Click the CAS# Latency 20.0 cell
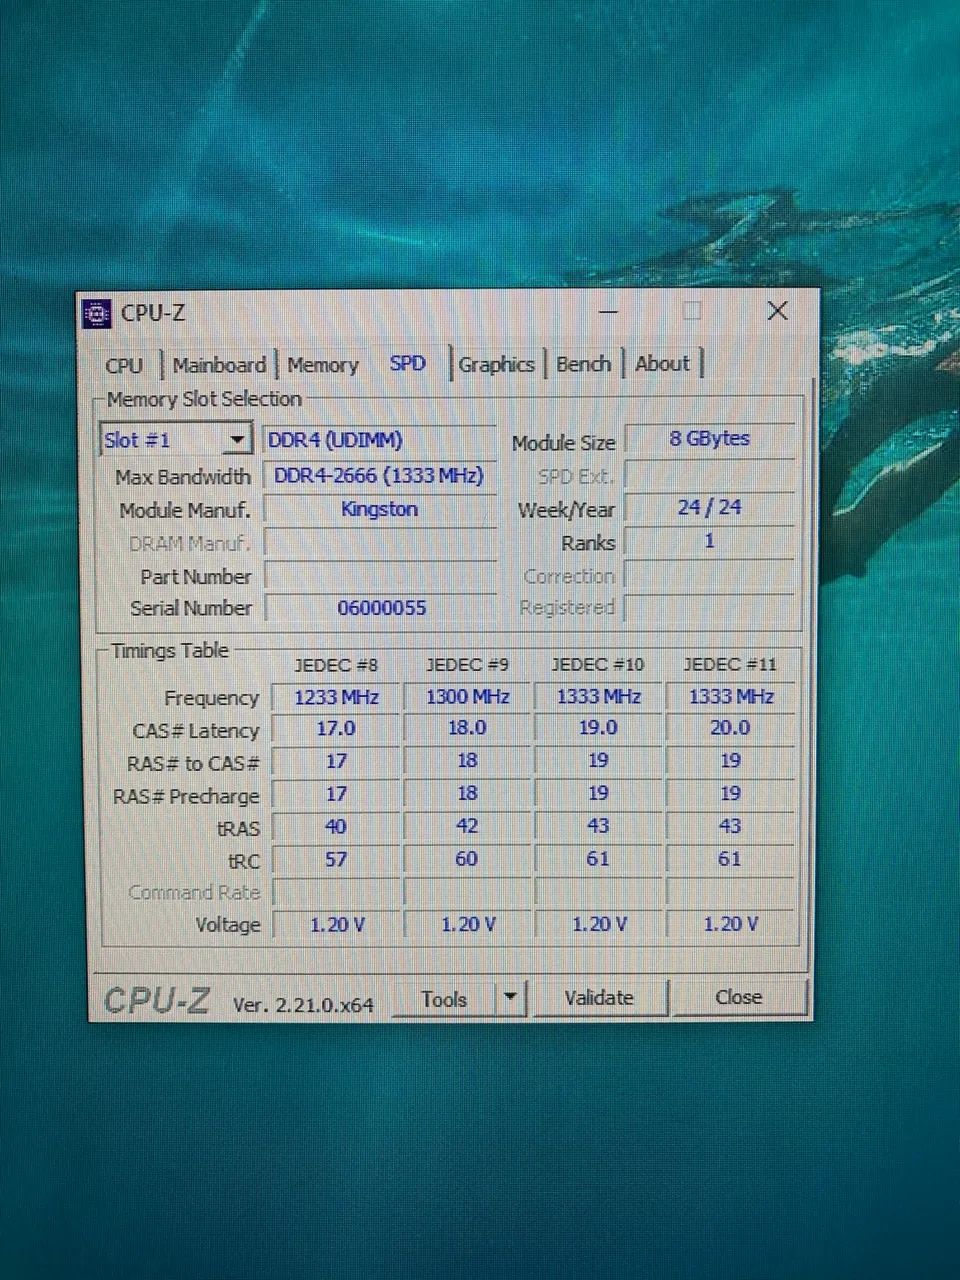 point(730,728)
